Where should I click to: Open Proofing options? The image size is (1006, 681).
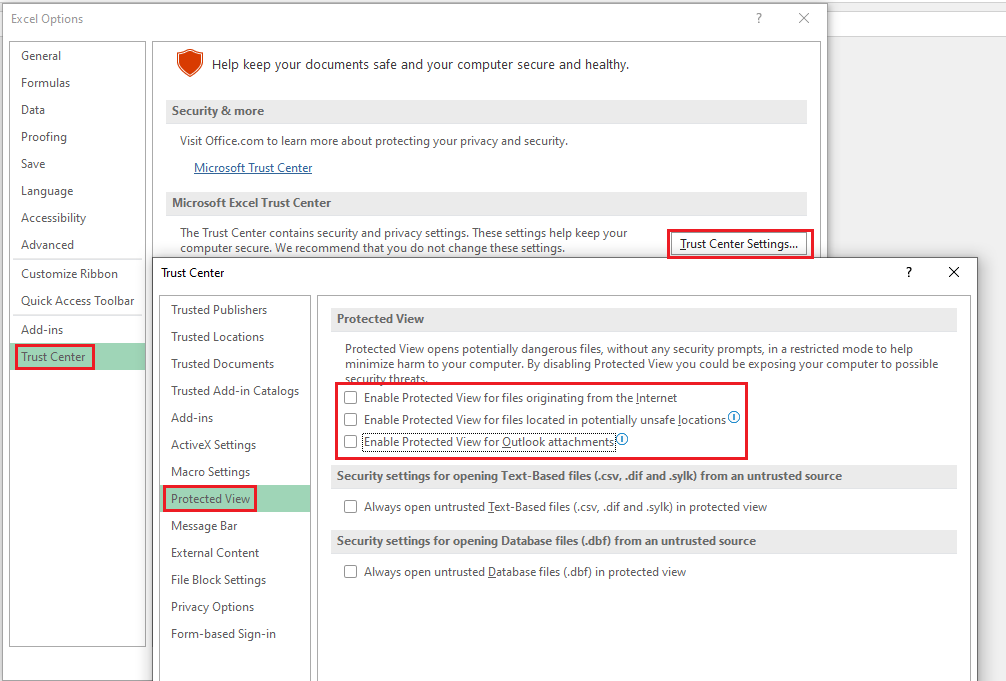pyautogui.click(x=78, y=137)
